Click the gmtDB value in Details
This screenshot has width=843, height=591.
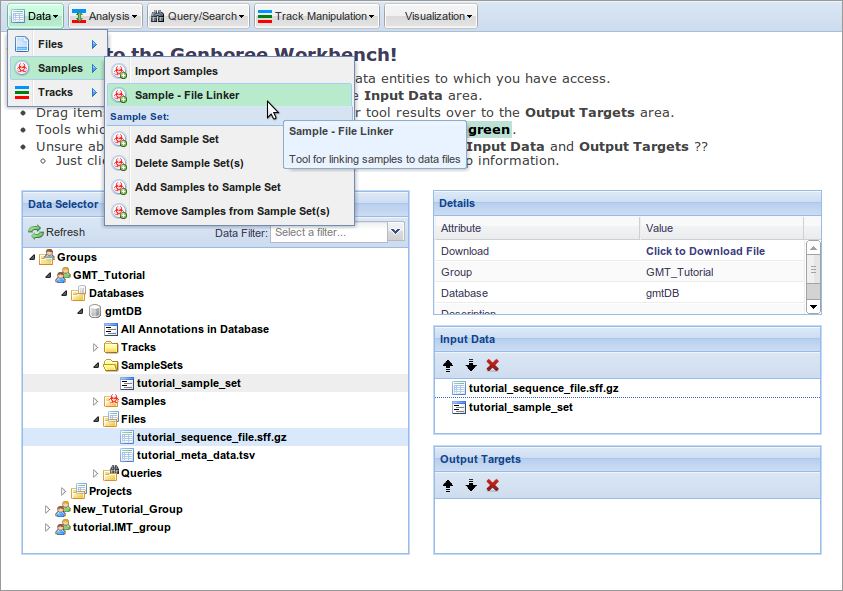(662, 294)
